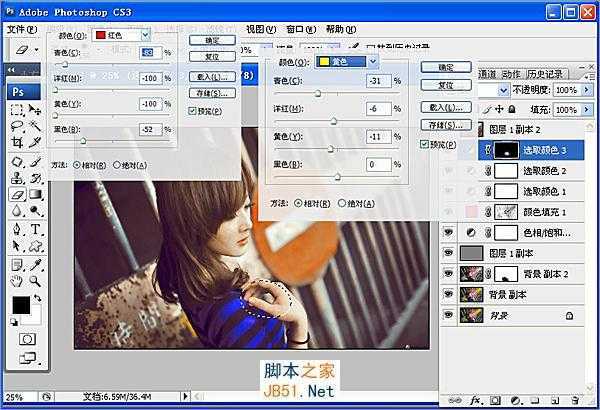Delete layer with trash icon
600x410 pixels.
575,400
